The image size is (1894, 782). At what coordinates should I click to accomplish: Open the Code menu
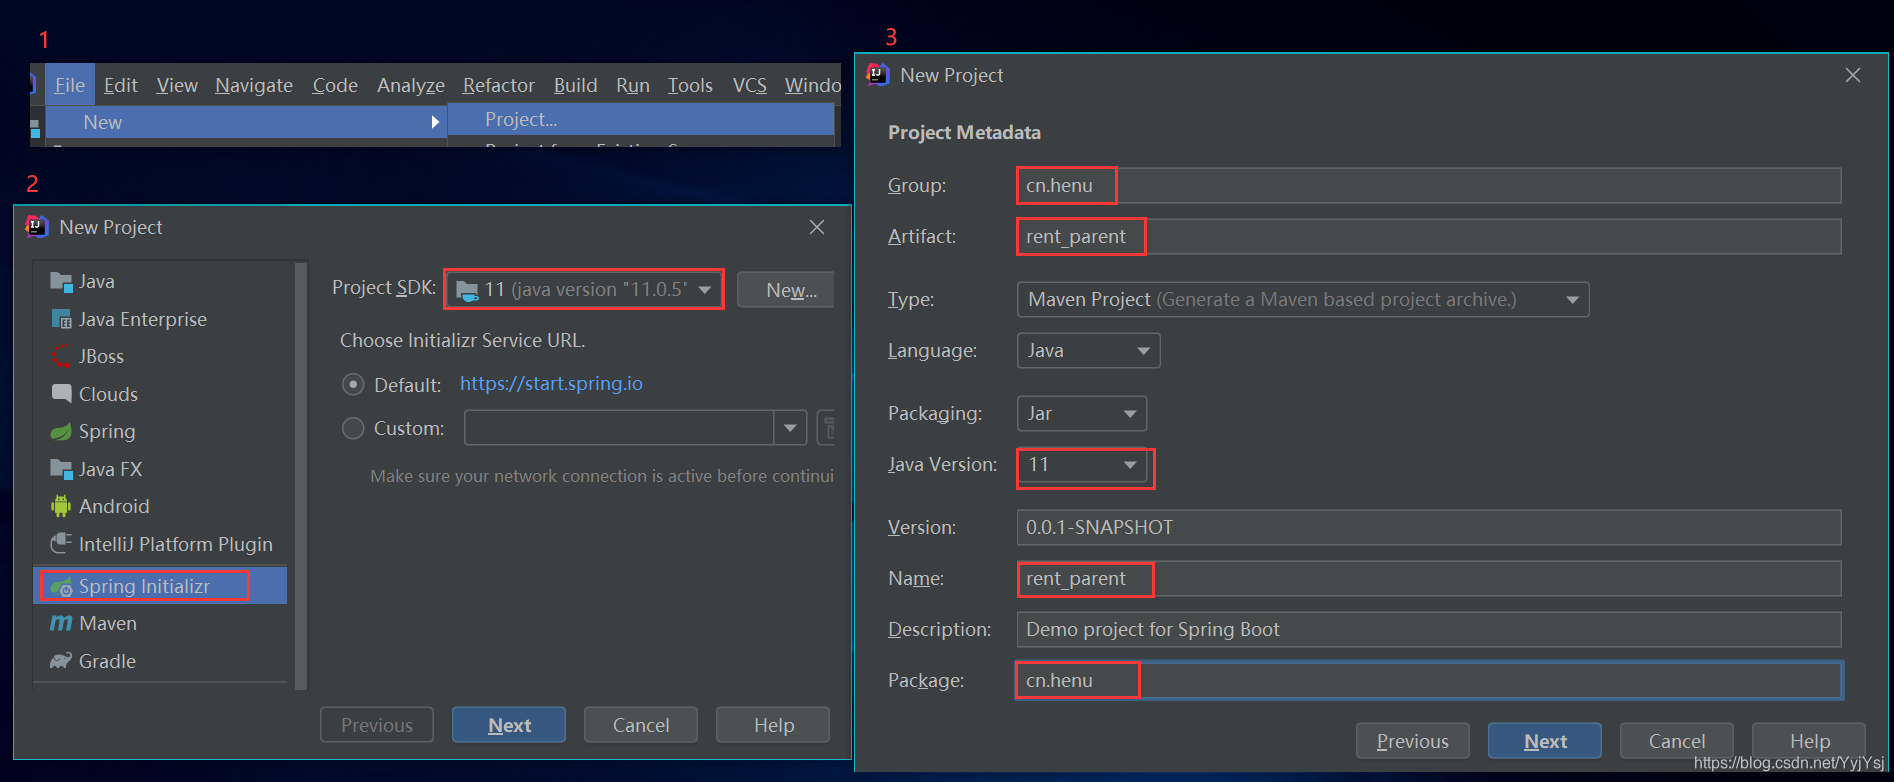335,85
